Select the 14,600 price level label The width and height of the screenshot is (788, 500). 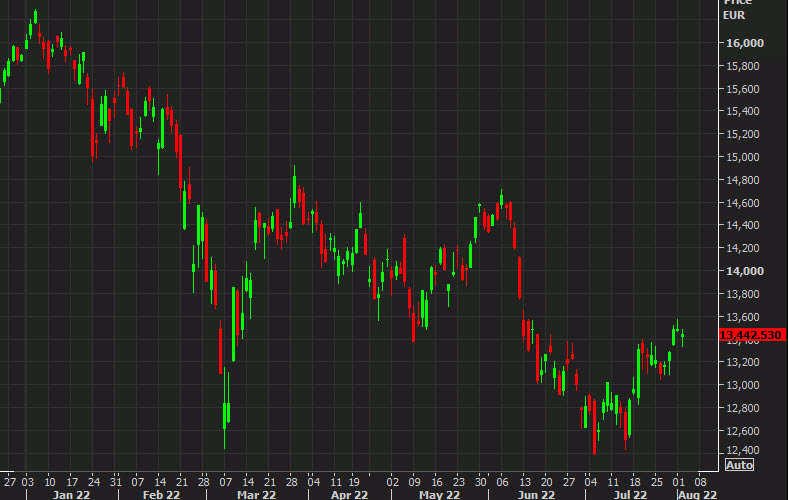click(x=743, y=203)
